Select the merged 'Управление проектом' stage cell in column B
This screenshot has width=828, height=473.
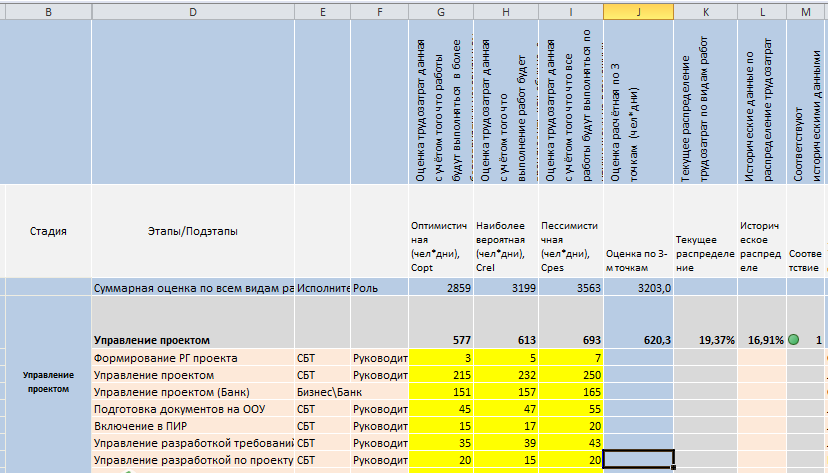[x=48, y=382]
